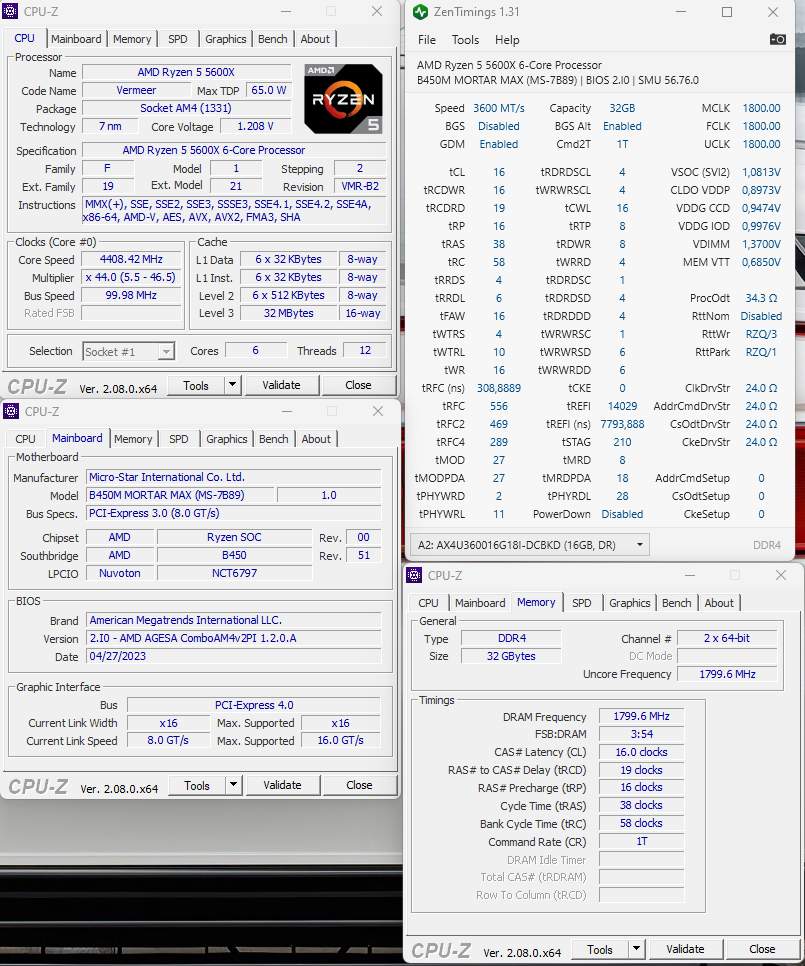Click the Uncore Frequency value 1799.6 MHz
Screen dimensions: 805x966
coord(727,674)
